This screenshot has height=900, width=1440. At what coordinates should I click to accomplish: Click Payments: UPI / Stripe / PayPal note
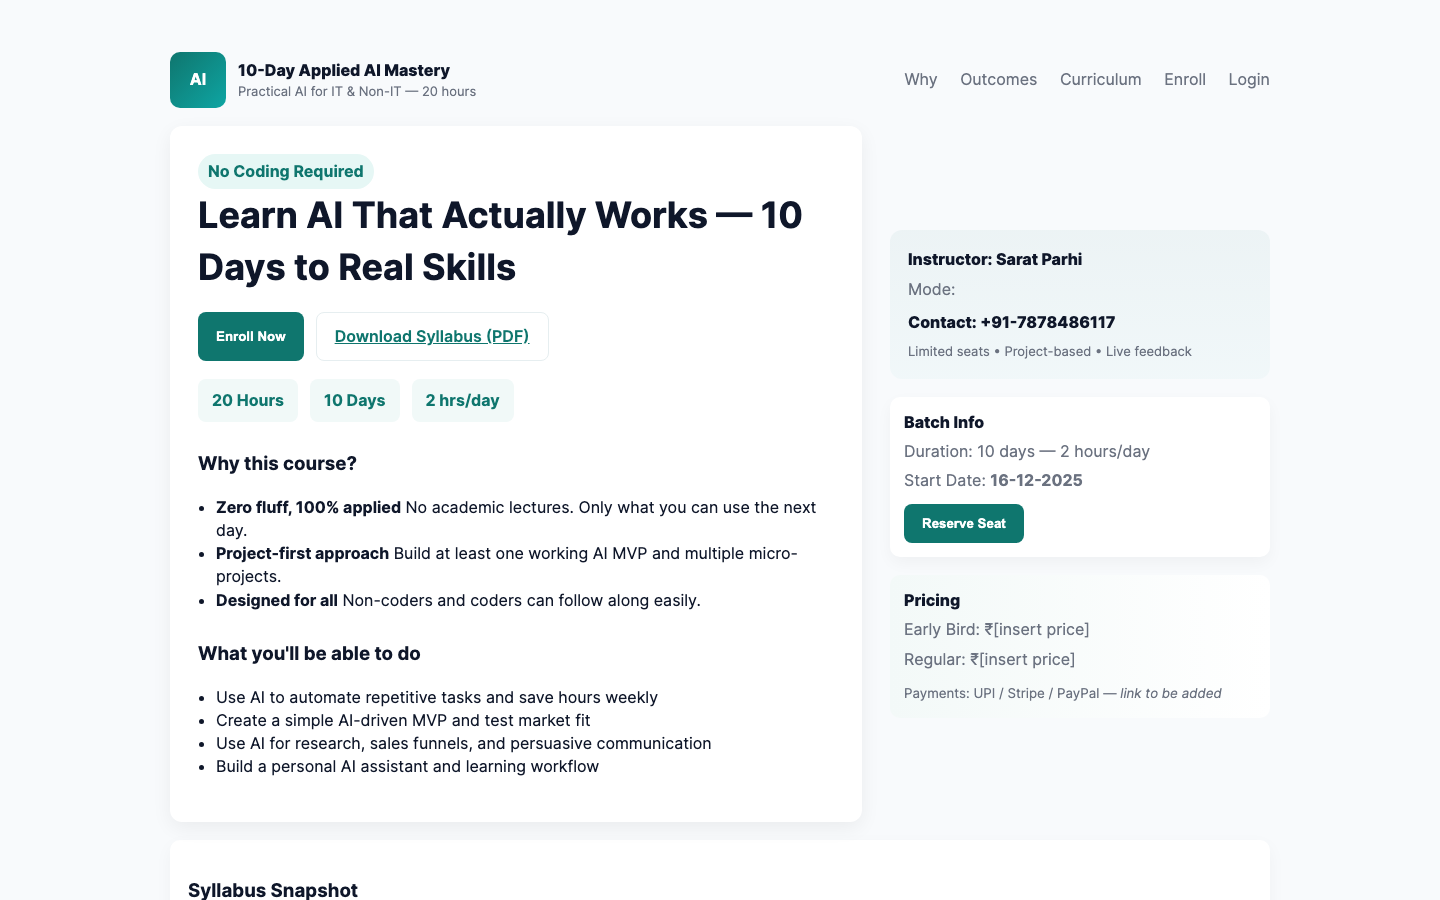(x=1063, y=693)
